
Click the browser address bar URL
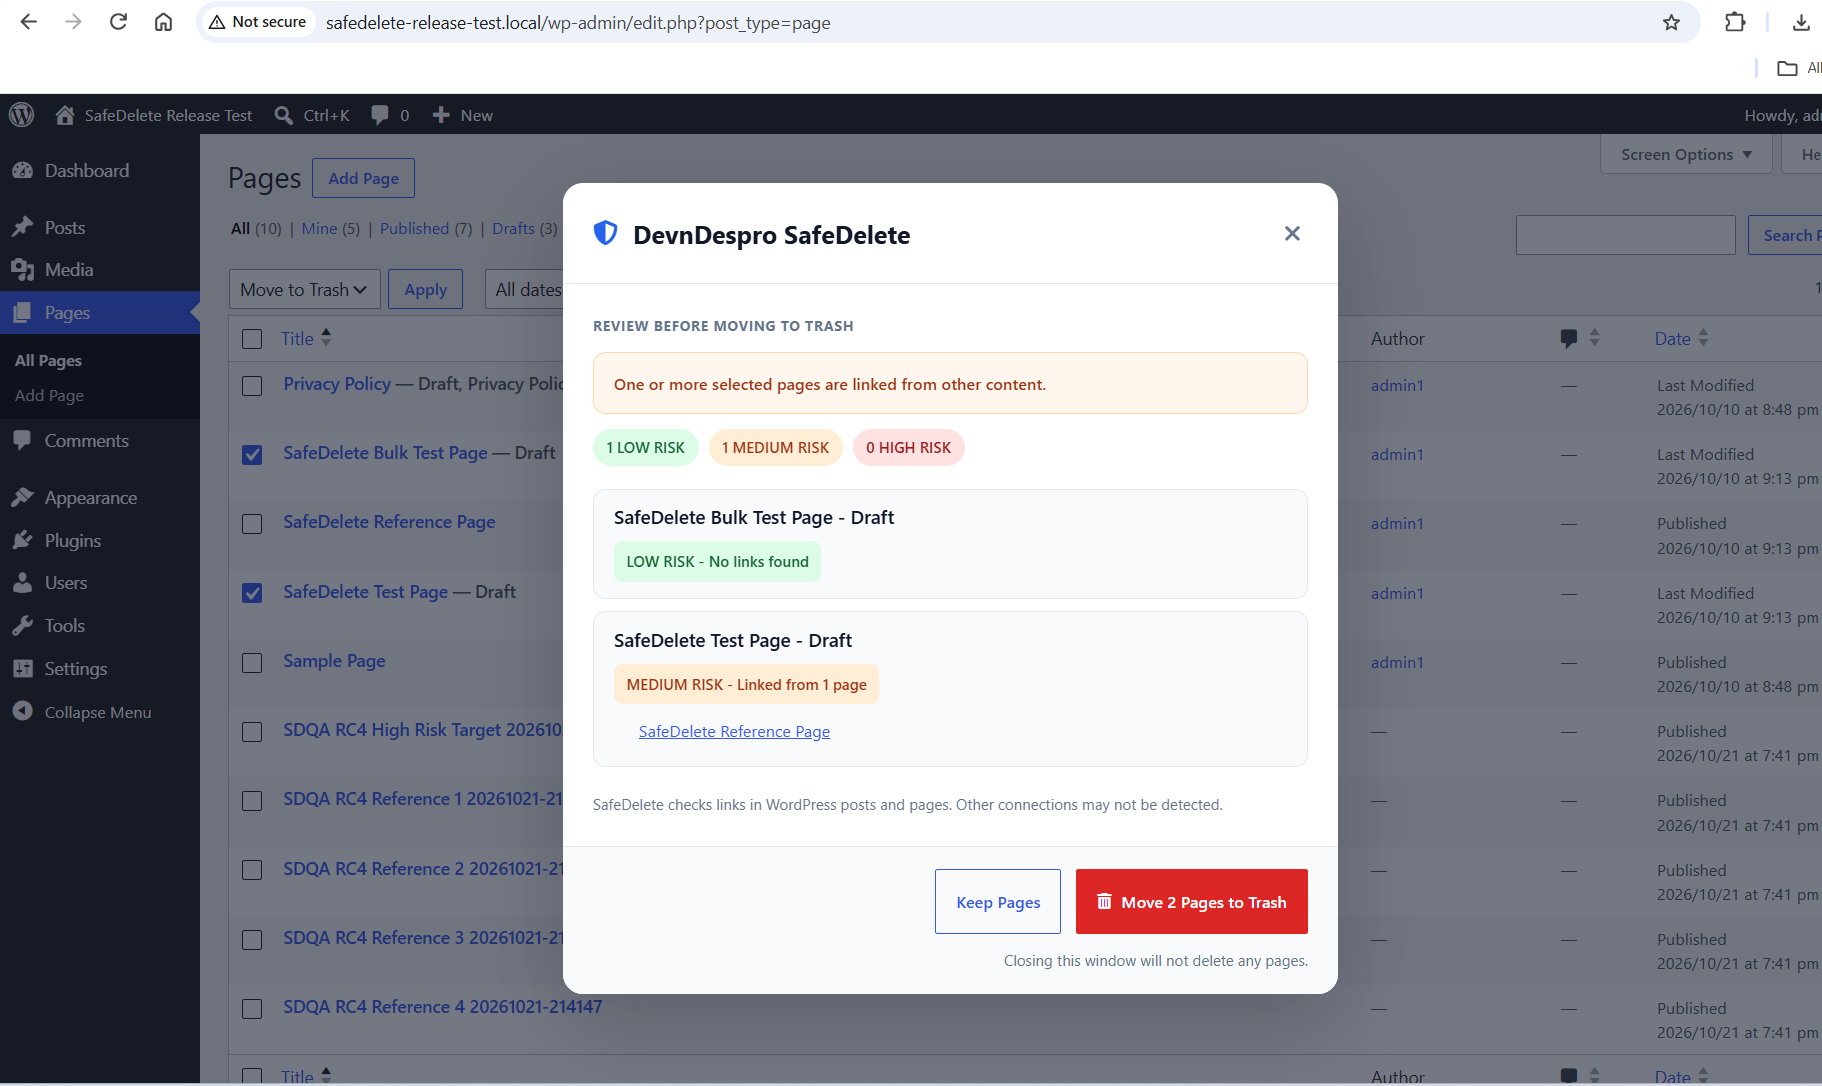pos(578,22)
